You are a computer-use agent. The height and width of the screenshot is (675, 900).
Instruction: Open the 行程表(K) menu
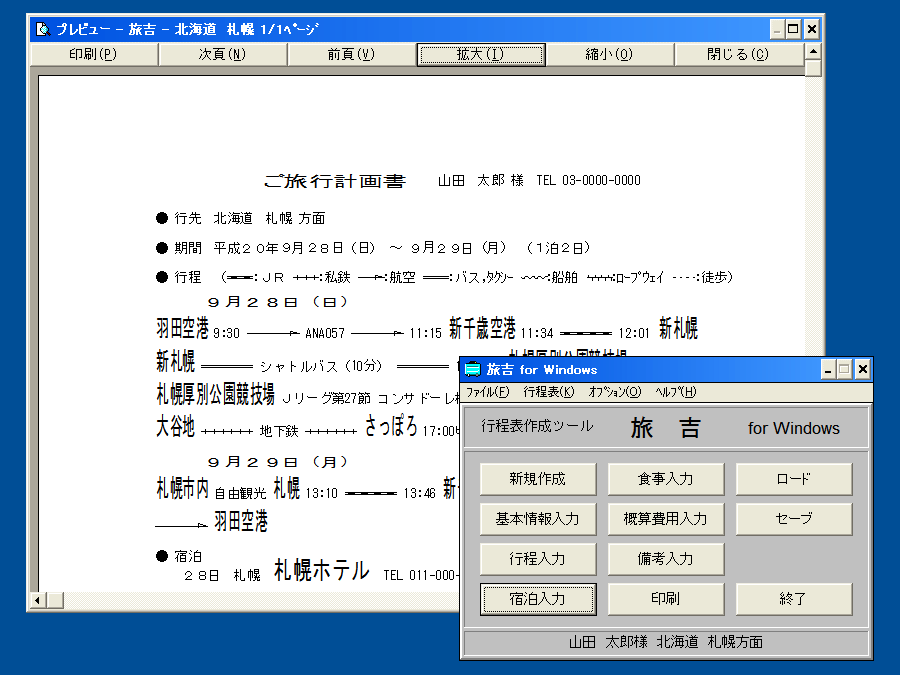coord(549,392)
